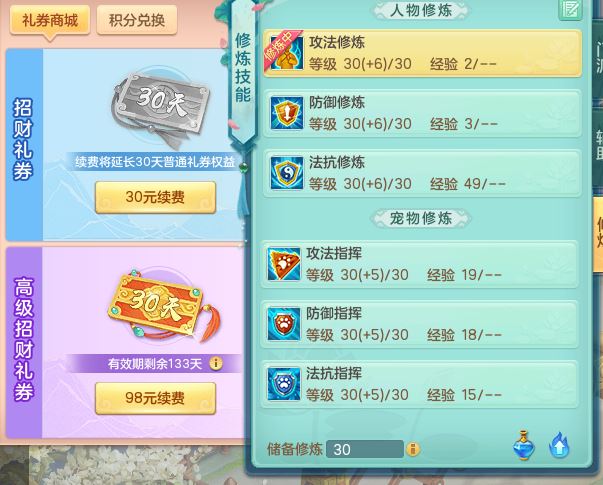
Task: Click the 修炼技能 side banner
Action: pos(243,71)
